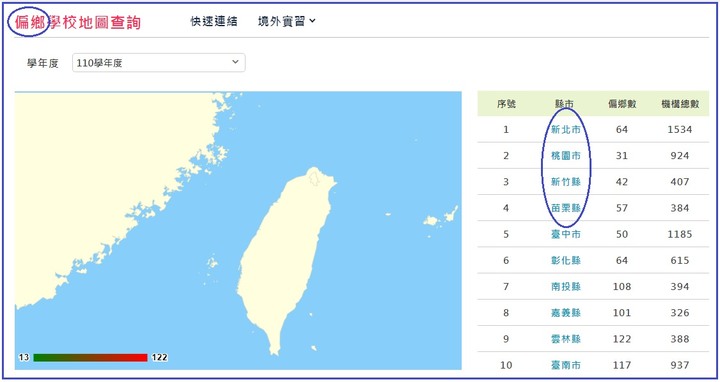Click the green-to-red color legend bar
720x382 pixels.
click(x=90, y=357)
